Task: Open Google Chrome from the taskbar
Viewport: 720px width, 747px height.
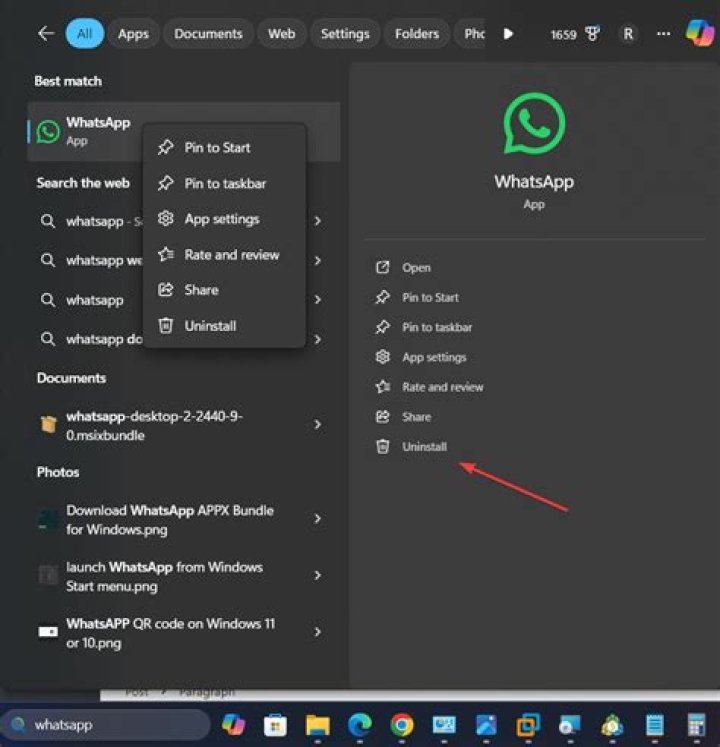Action: (402, 725)
